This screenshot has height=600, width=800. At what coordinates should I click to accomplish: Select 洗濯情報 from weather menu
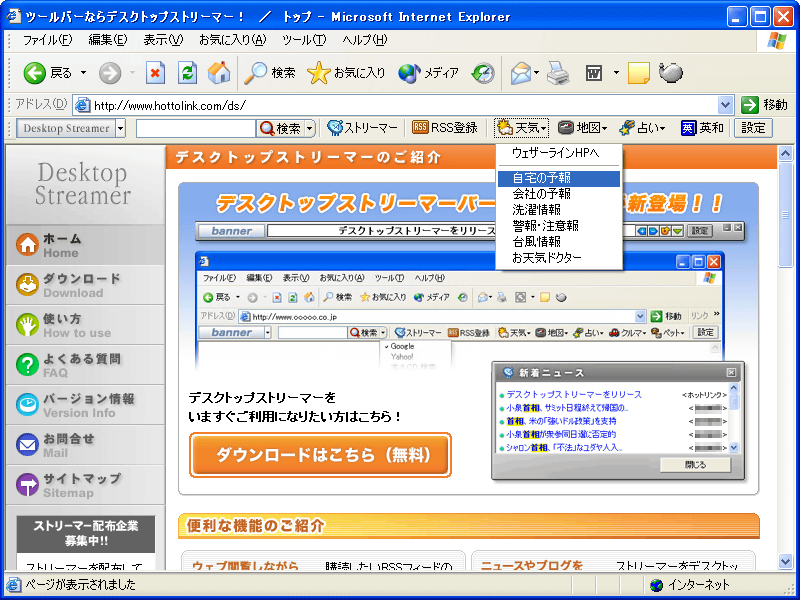pos(559,210)
